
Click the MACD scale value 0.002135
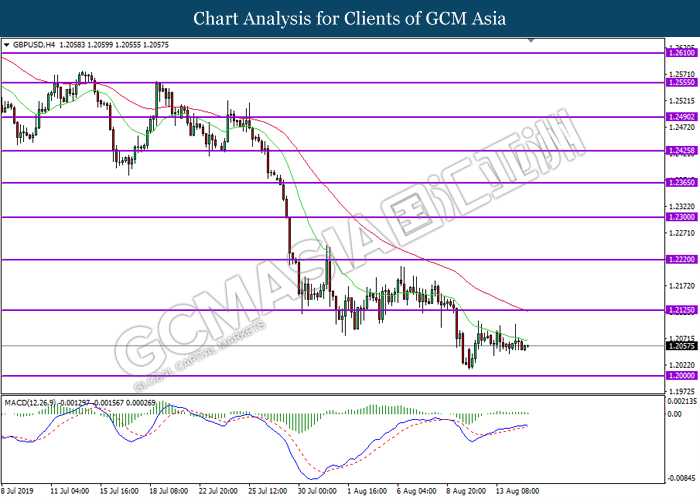click(682, 401)
